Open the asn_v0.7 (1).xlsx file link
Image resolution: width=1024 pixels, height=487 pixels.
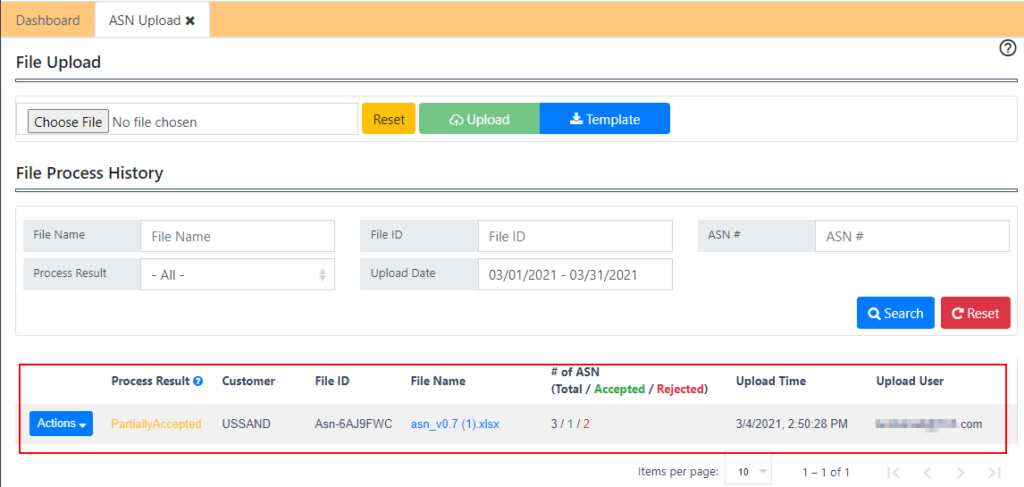pos(455,424)
